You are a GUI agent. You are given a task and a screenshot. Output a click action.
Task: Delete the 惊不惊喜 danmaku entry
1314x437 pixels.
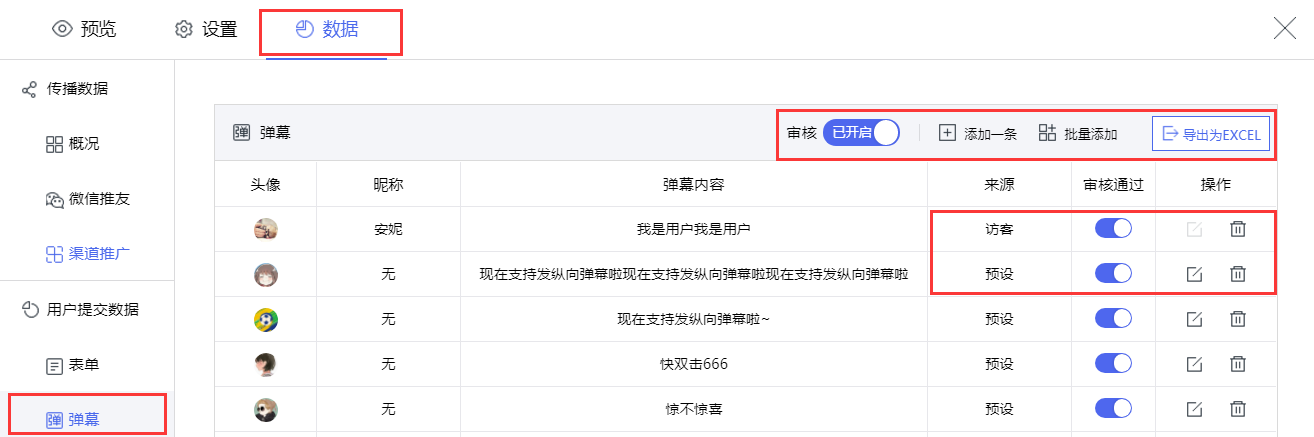[1237, 409]
